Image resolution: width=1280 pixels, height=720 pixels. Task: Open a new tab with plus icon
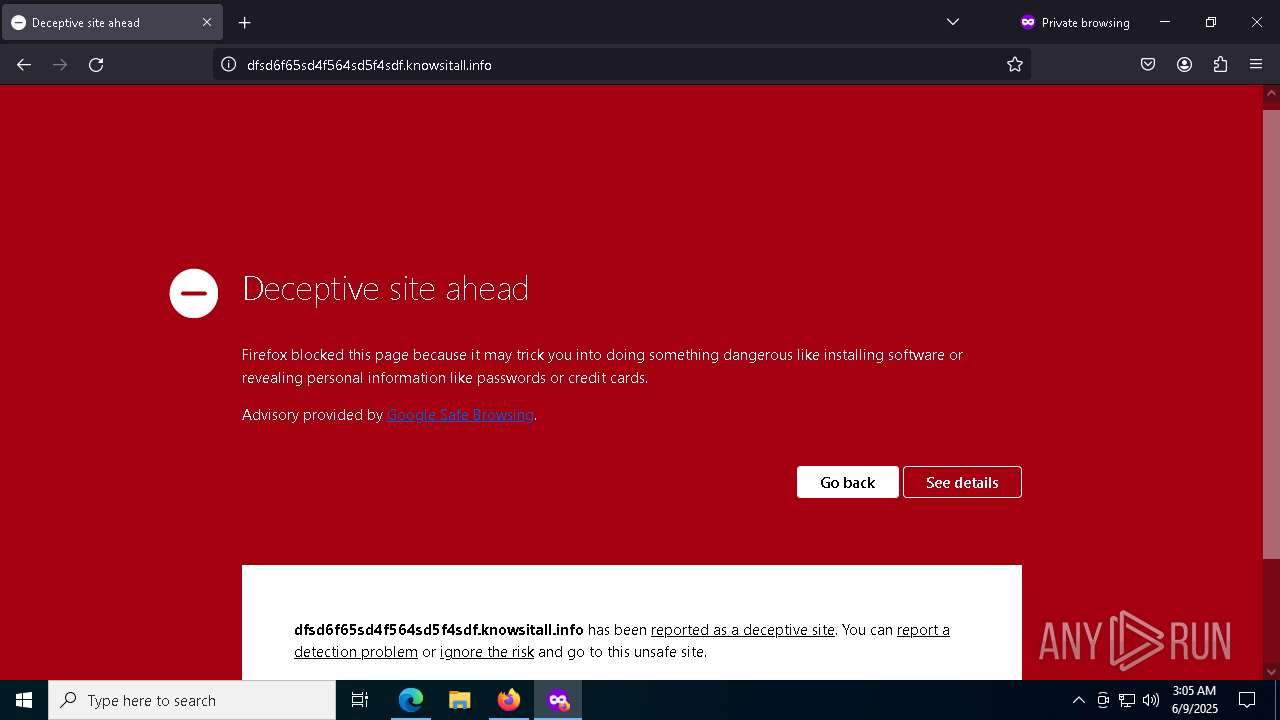(x=244, y=22)
